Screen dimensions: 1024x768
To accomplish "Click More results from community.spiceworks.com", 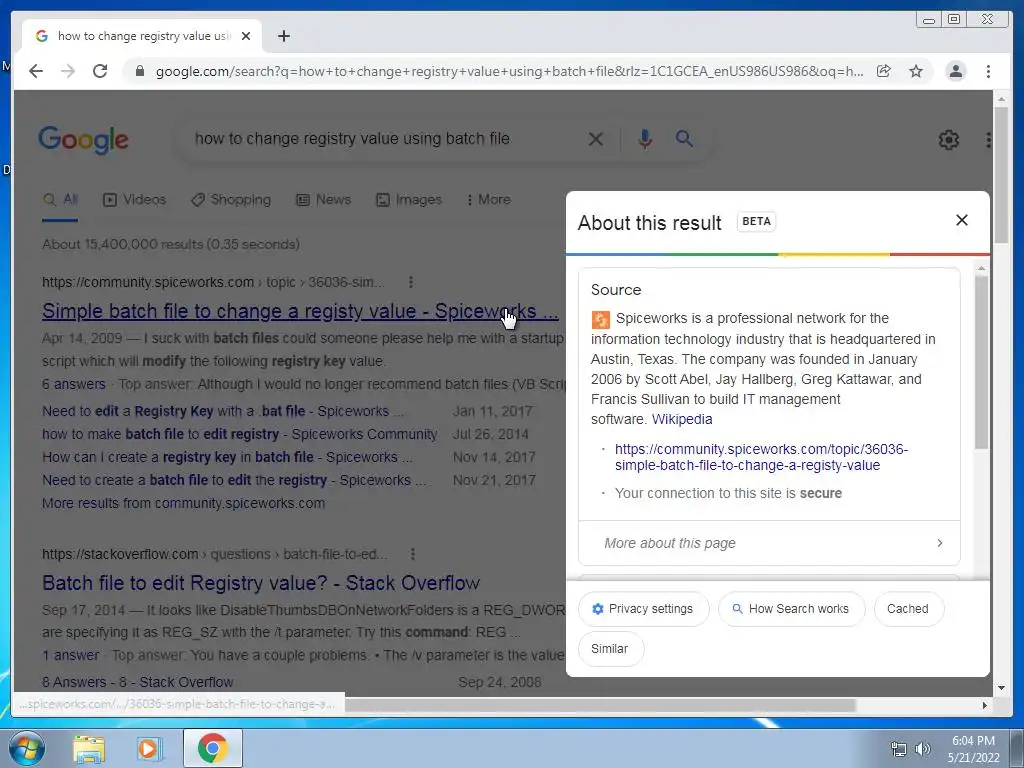I will [x=184, y=503].
